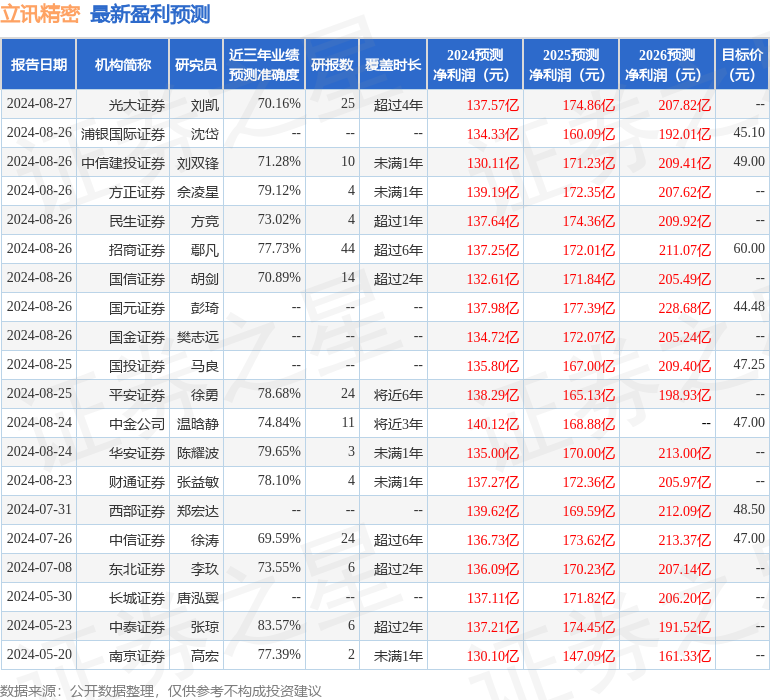770x700 pixels.
Task: Select the 2024预测净利润 column header
Action: tap(475, 64)
